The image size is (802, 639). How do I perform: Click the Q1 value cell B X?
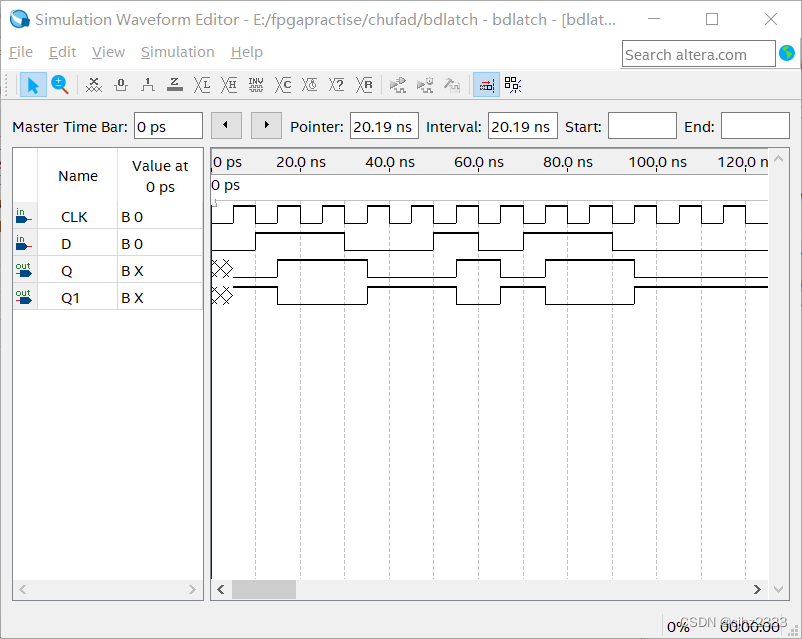click(x=160, y=298)
